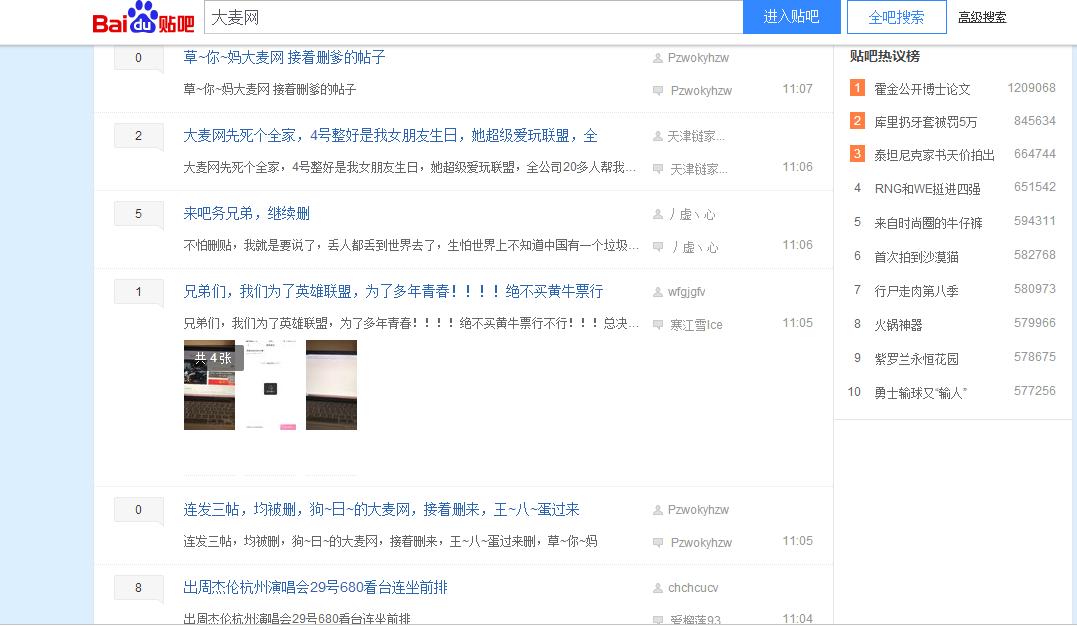Open post 大麦网先死个全家，4号整好是我女朋友生日
The height and width of the screenshot is (627, 1077).
point(390,136)
